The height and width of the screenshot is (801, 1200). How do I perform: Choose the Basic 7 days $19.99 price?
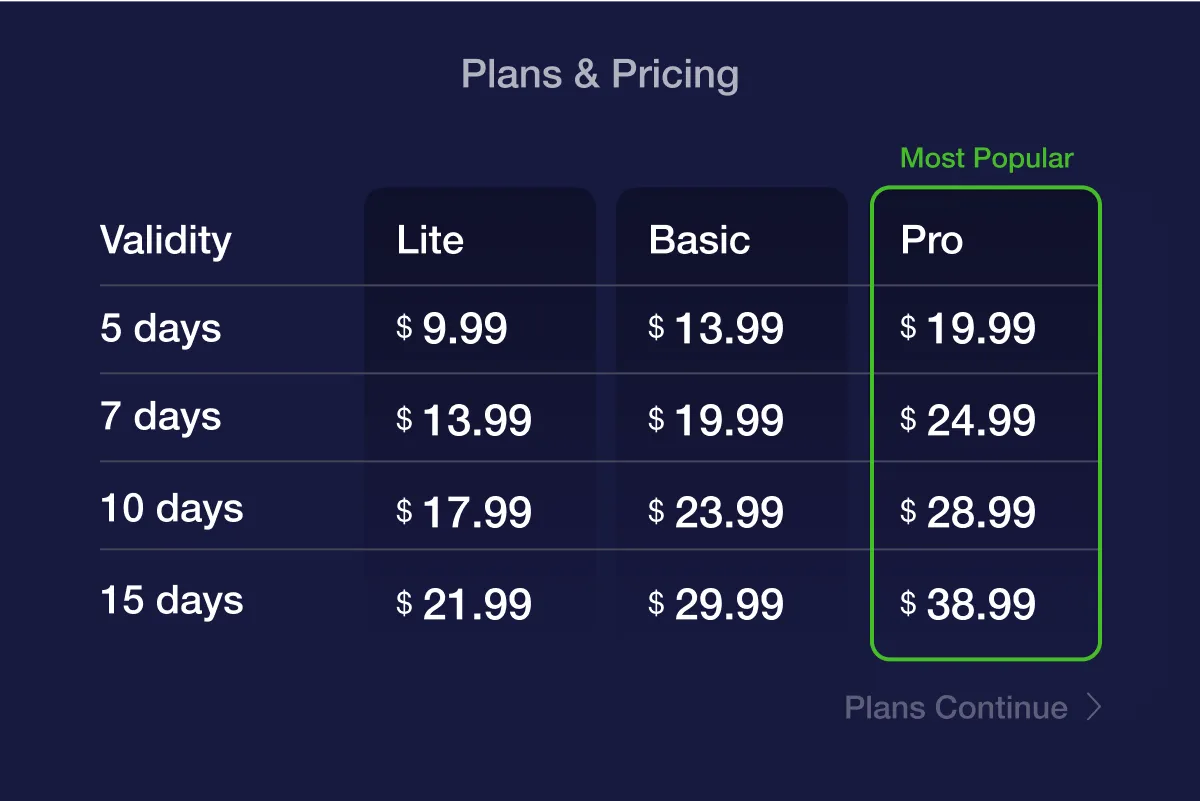pyautogui.click(x=716, y=421)
